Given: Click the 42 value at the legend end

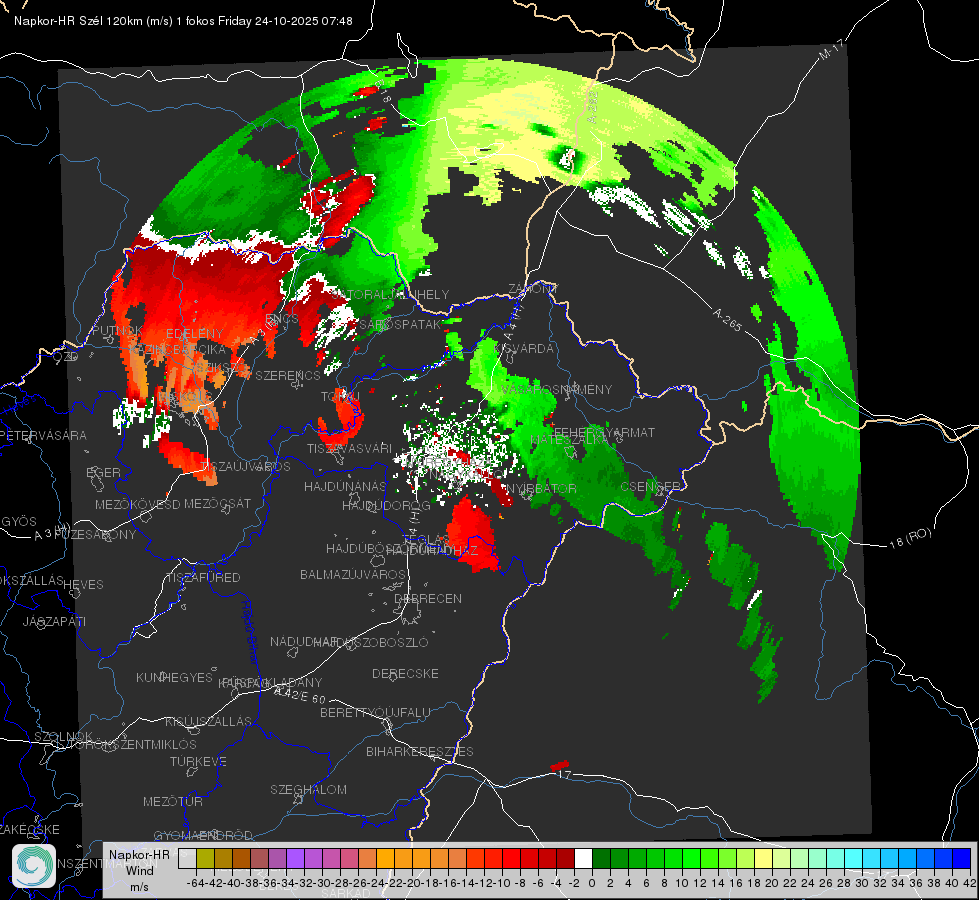Looking at the screenshot, I should [x=970, y=883].
